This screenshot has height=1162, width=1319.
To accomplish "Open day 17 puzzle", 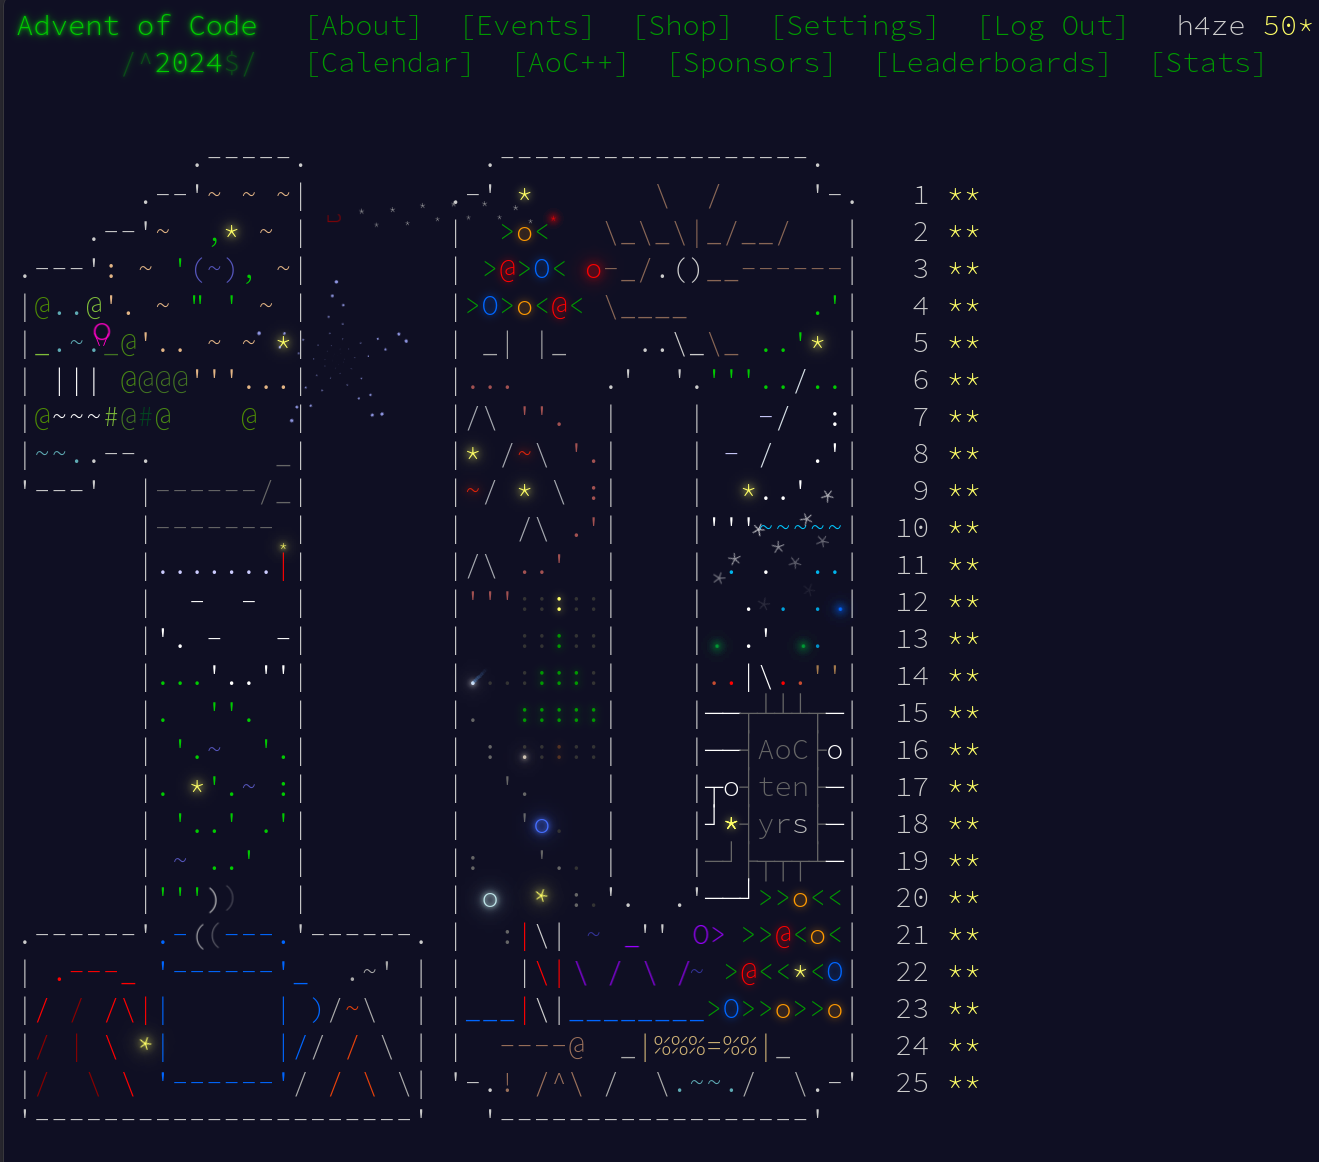I will point(913,787).
